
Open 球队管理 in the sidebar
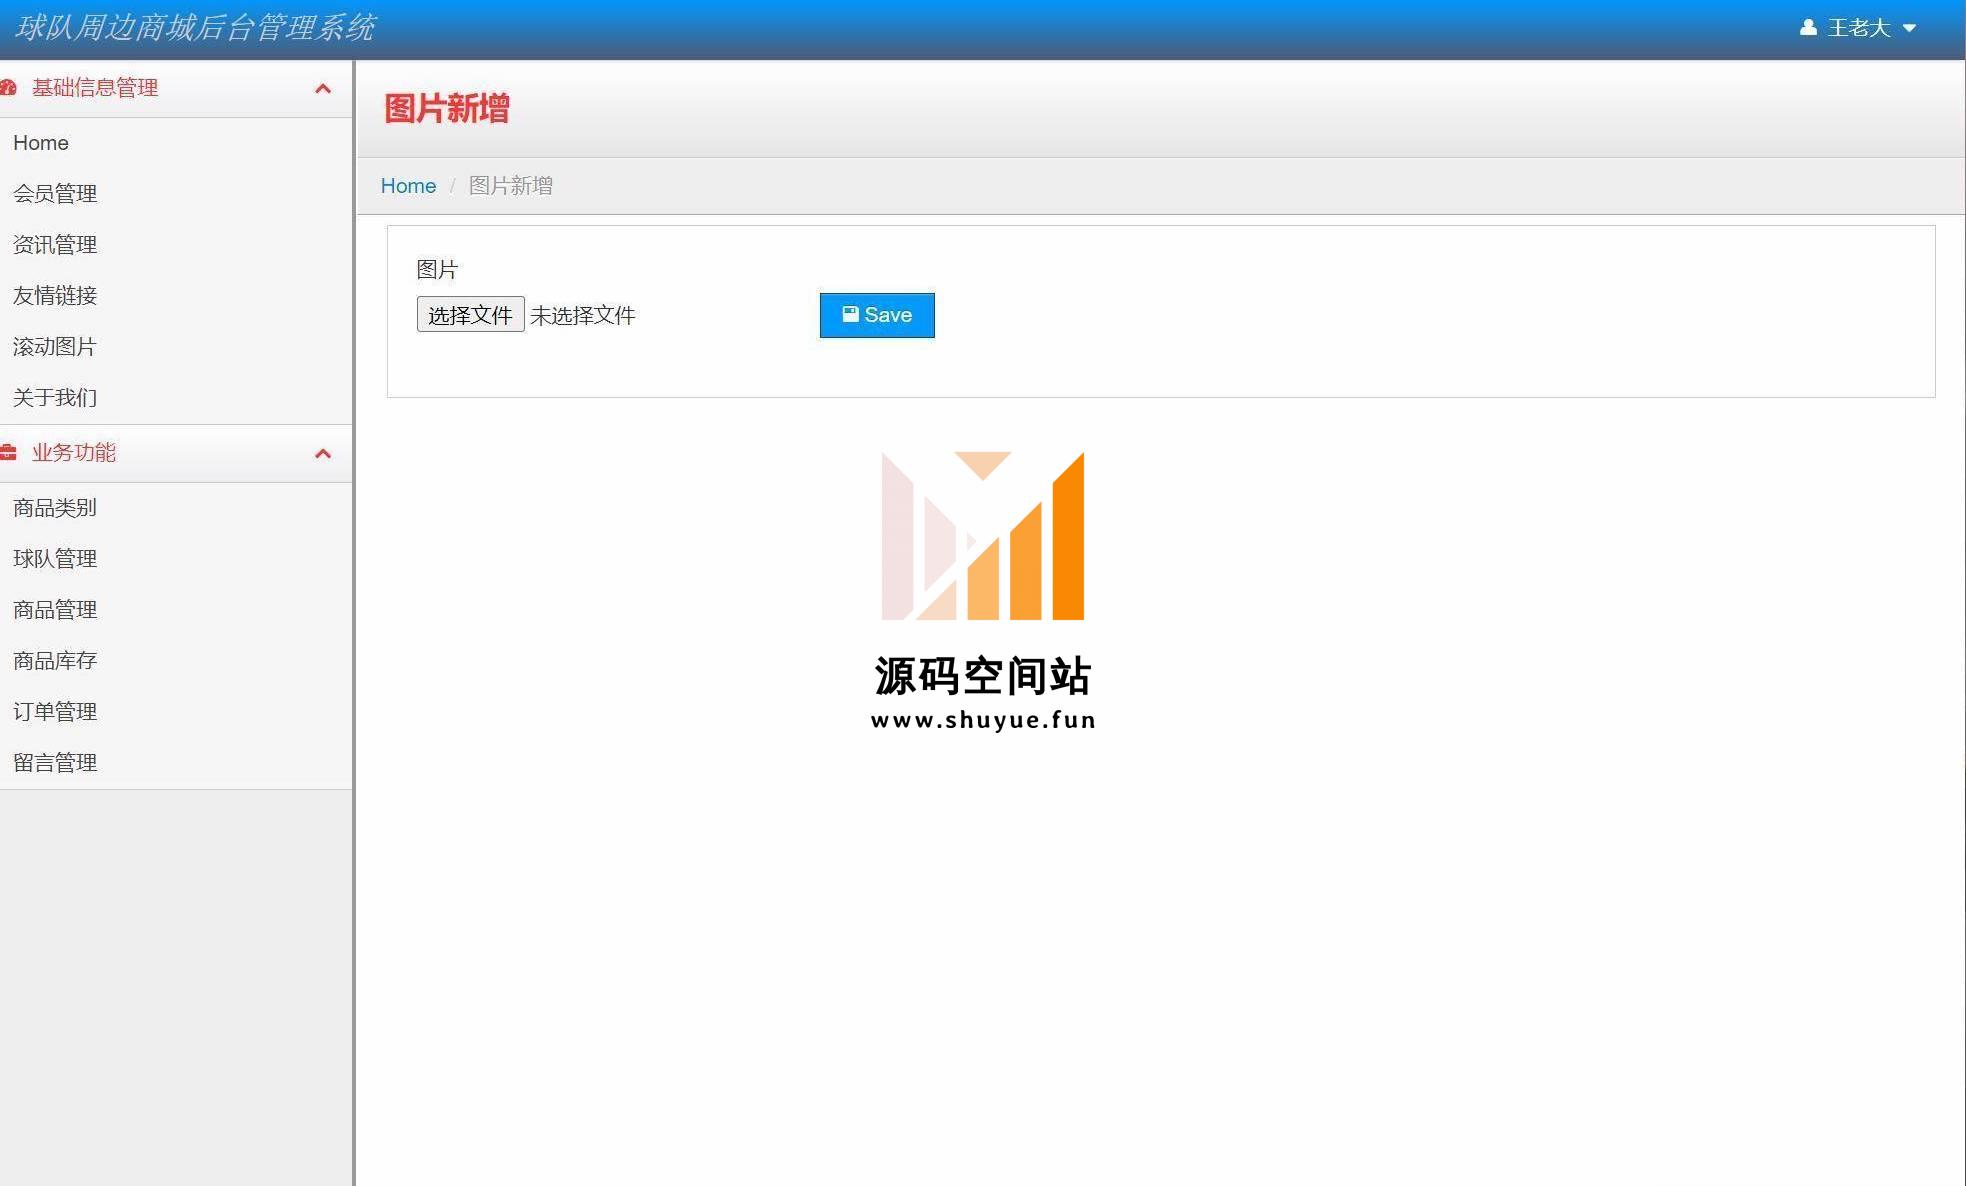(55, 559)
